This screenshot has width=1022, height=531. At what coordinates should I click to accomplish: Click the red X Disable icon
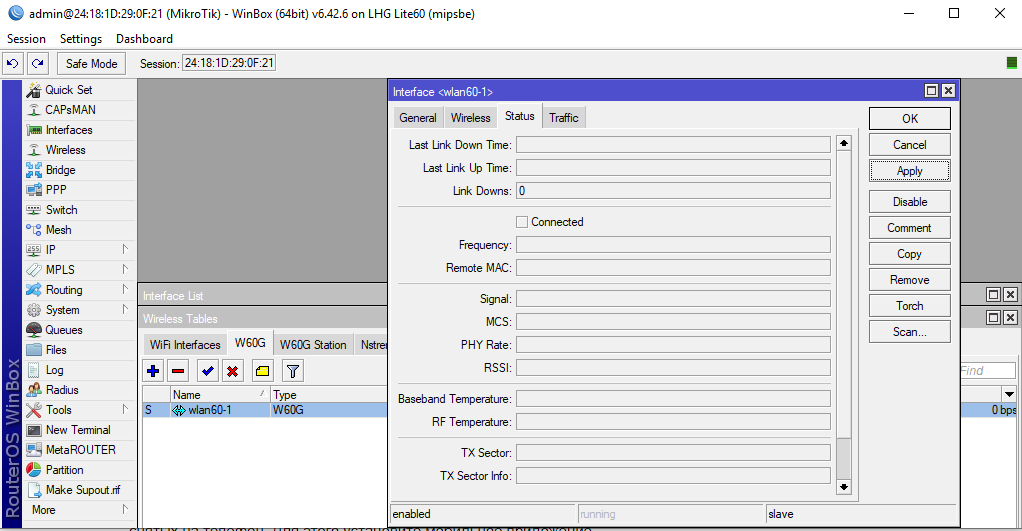click(233, 371)
